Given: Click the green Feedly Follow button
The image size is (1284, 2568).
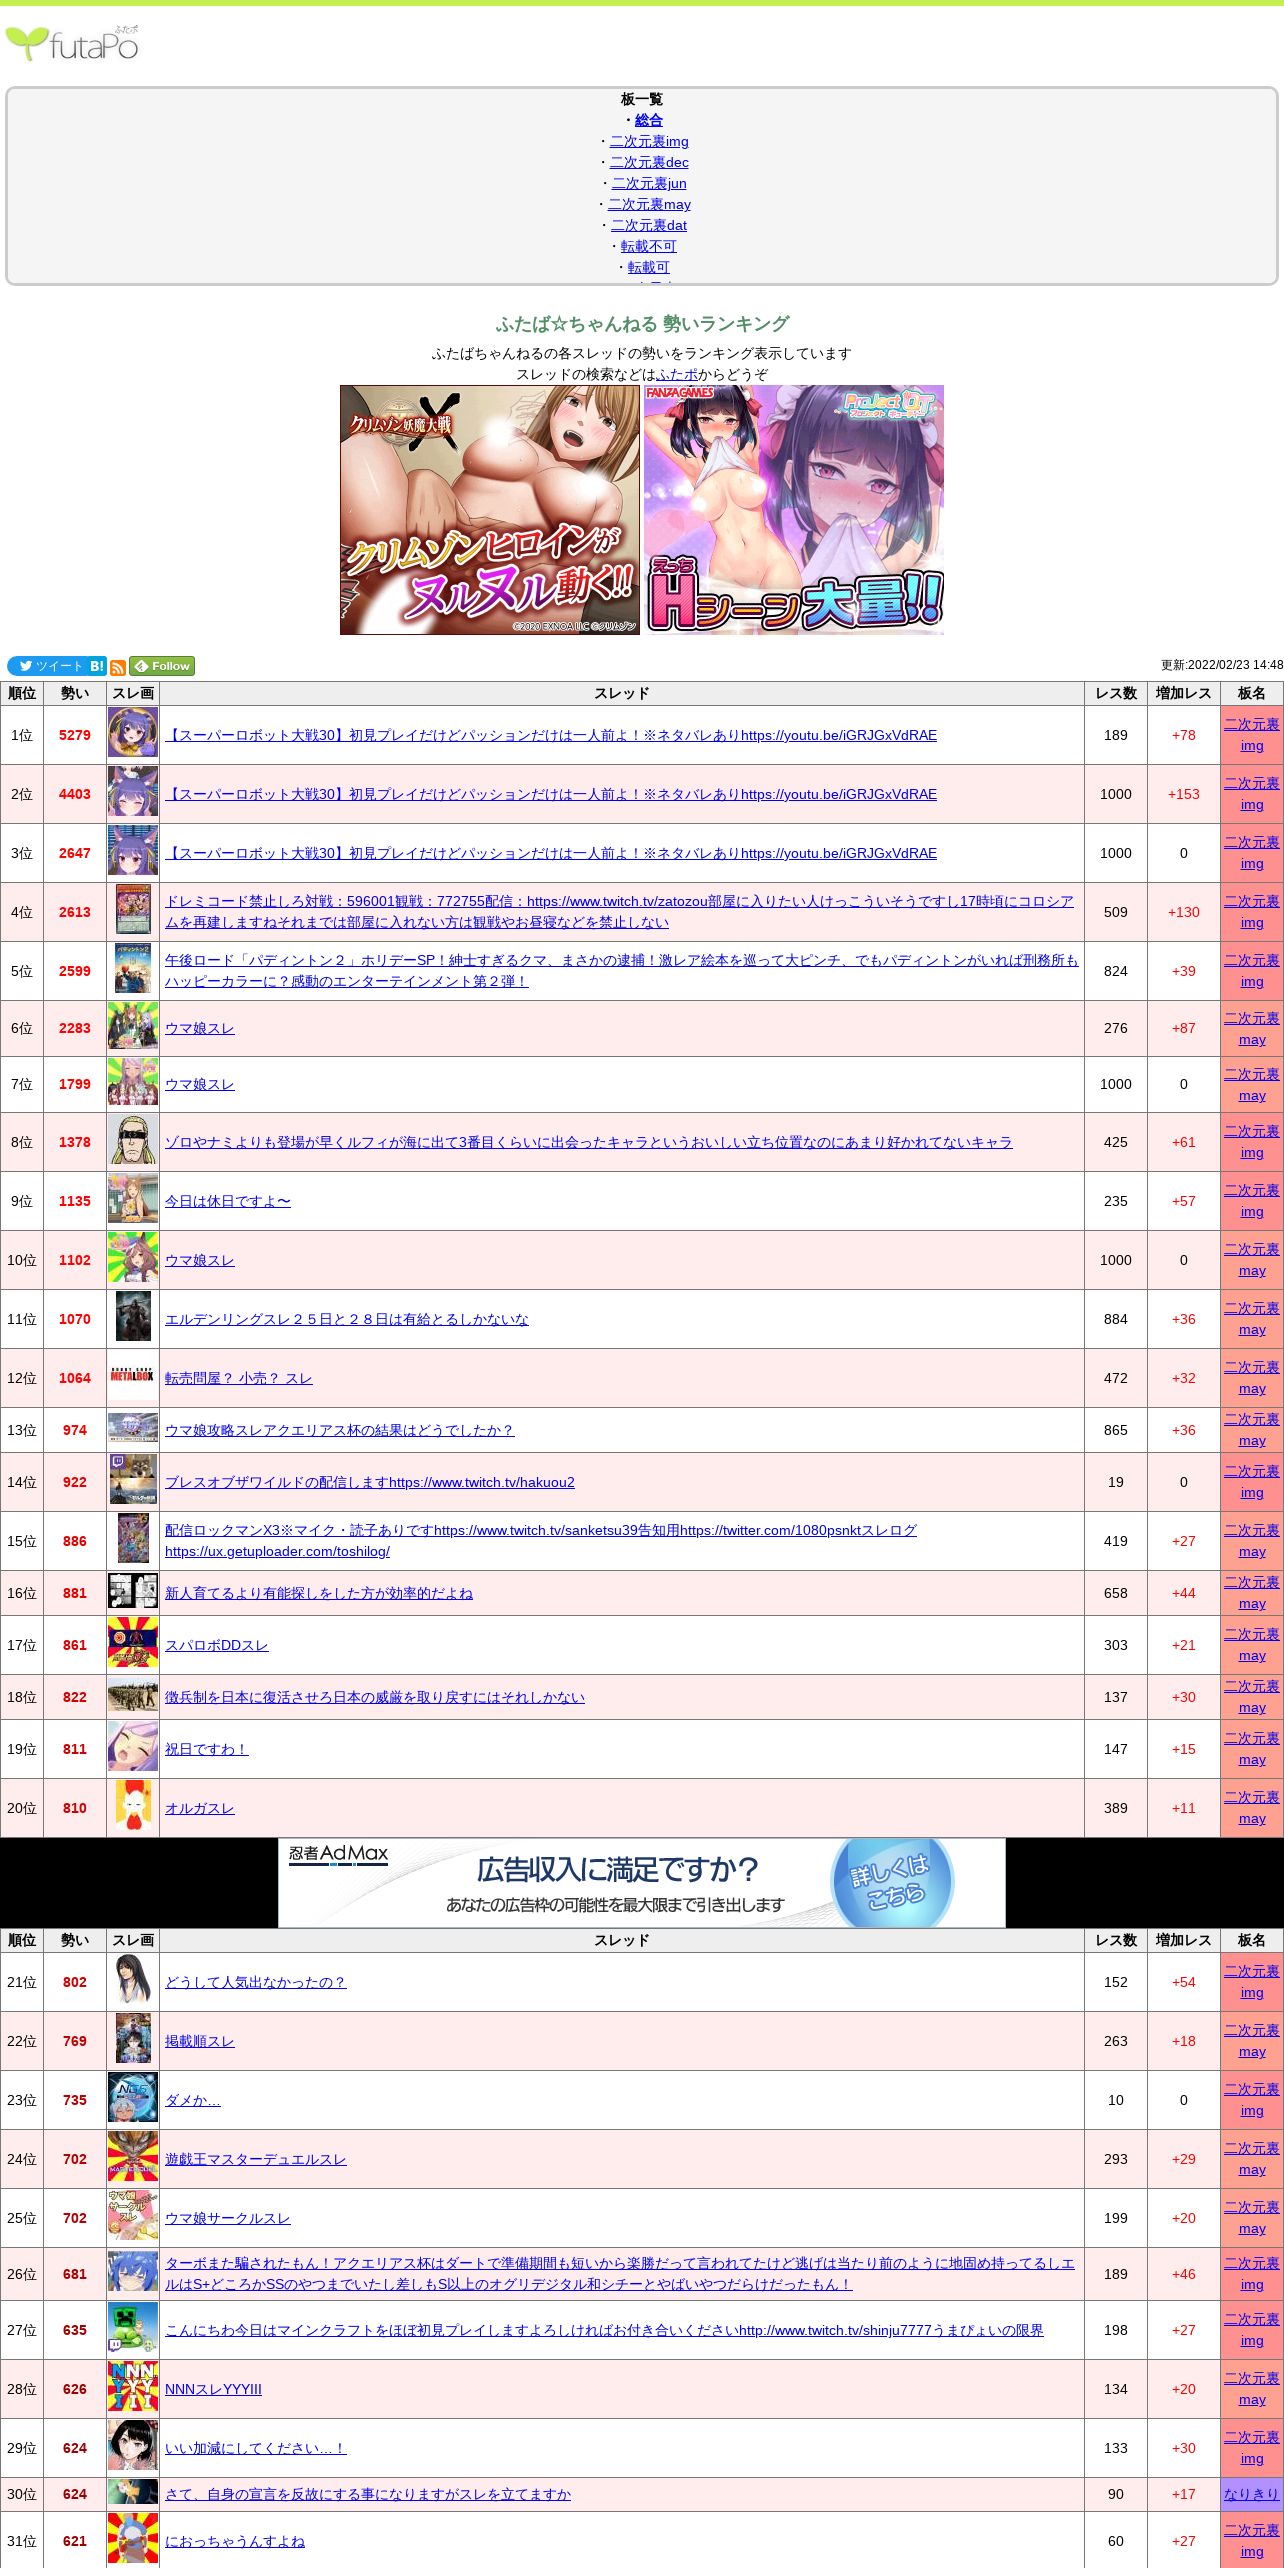Looking at the screenshot, I should pyautogui.click(x=162, y=666).
